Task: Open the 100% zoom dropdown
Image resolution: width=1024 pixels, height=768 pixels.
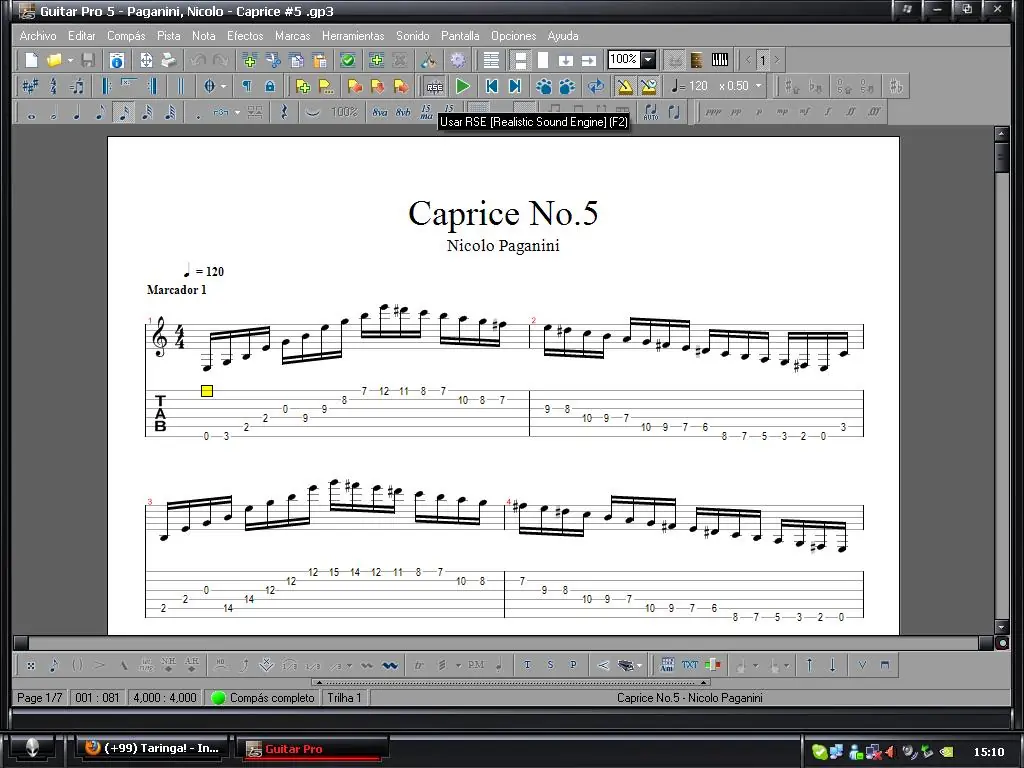Action: coord(648,60)
